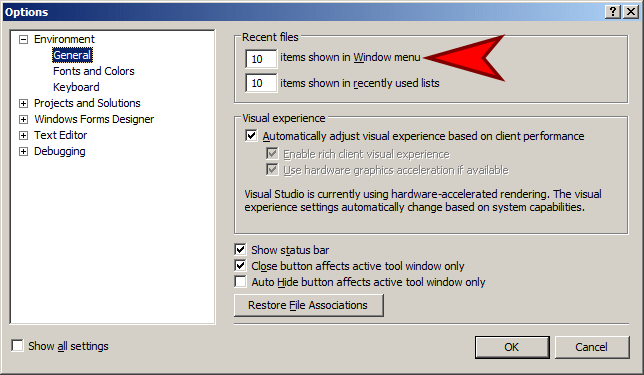Click Restore File Associations button
Screen dimensions: 644x375
point(308,305)
